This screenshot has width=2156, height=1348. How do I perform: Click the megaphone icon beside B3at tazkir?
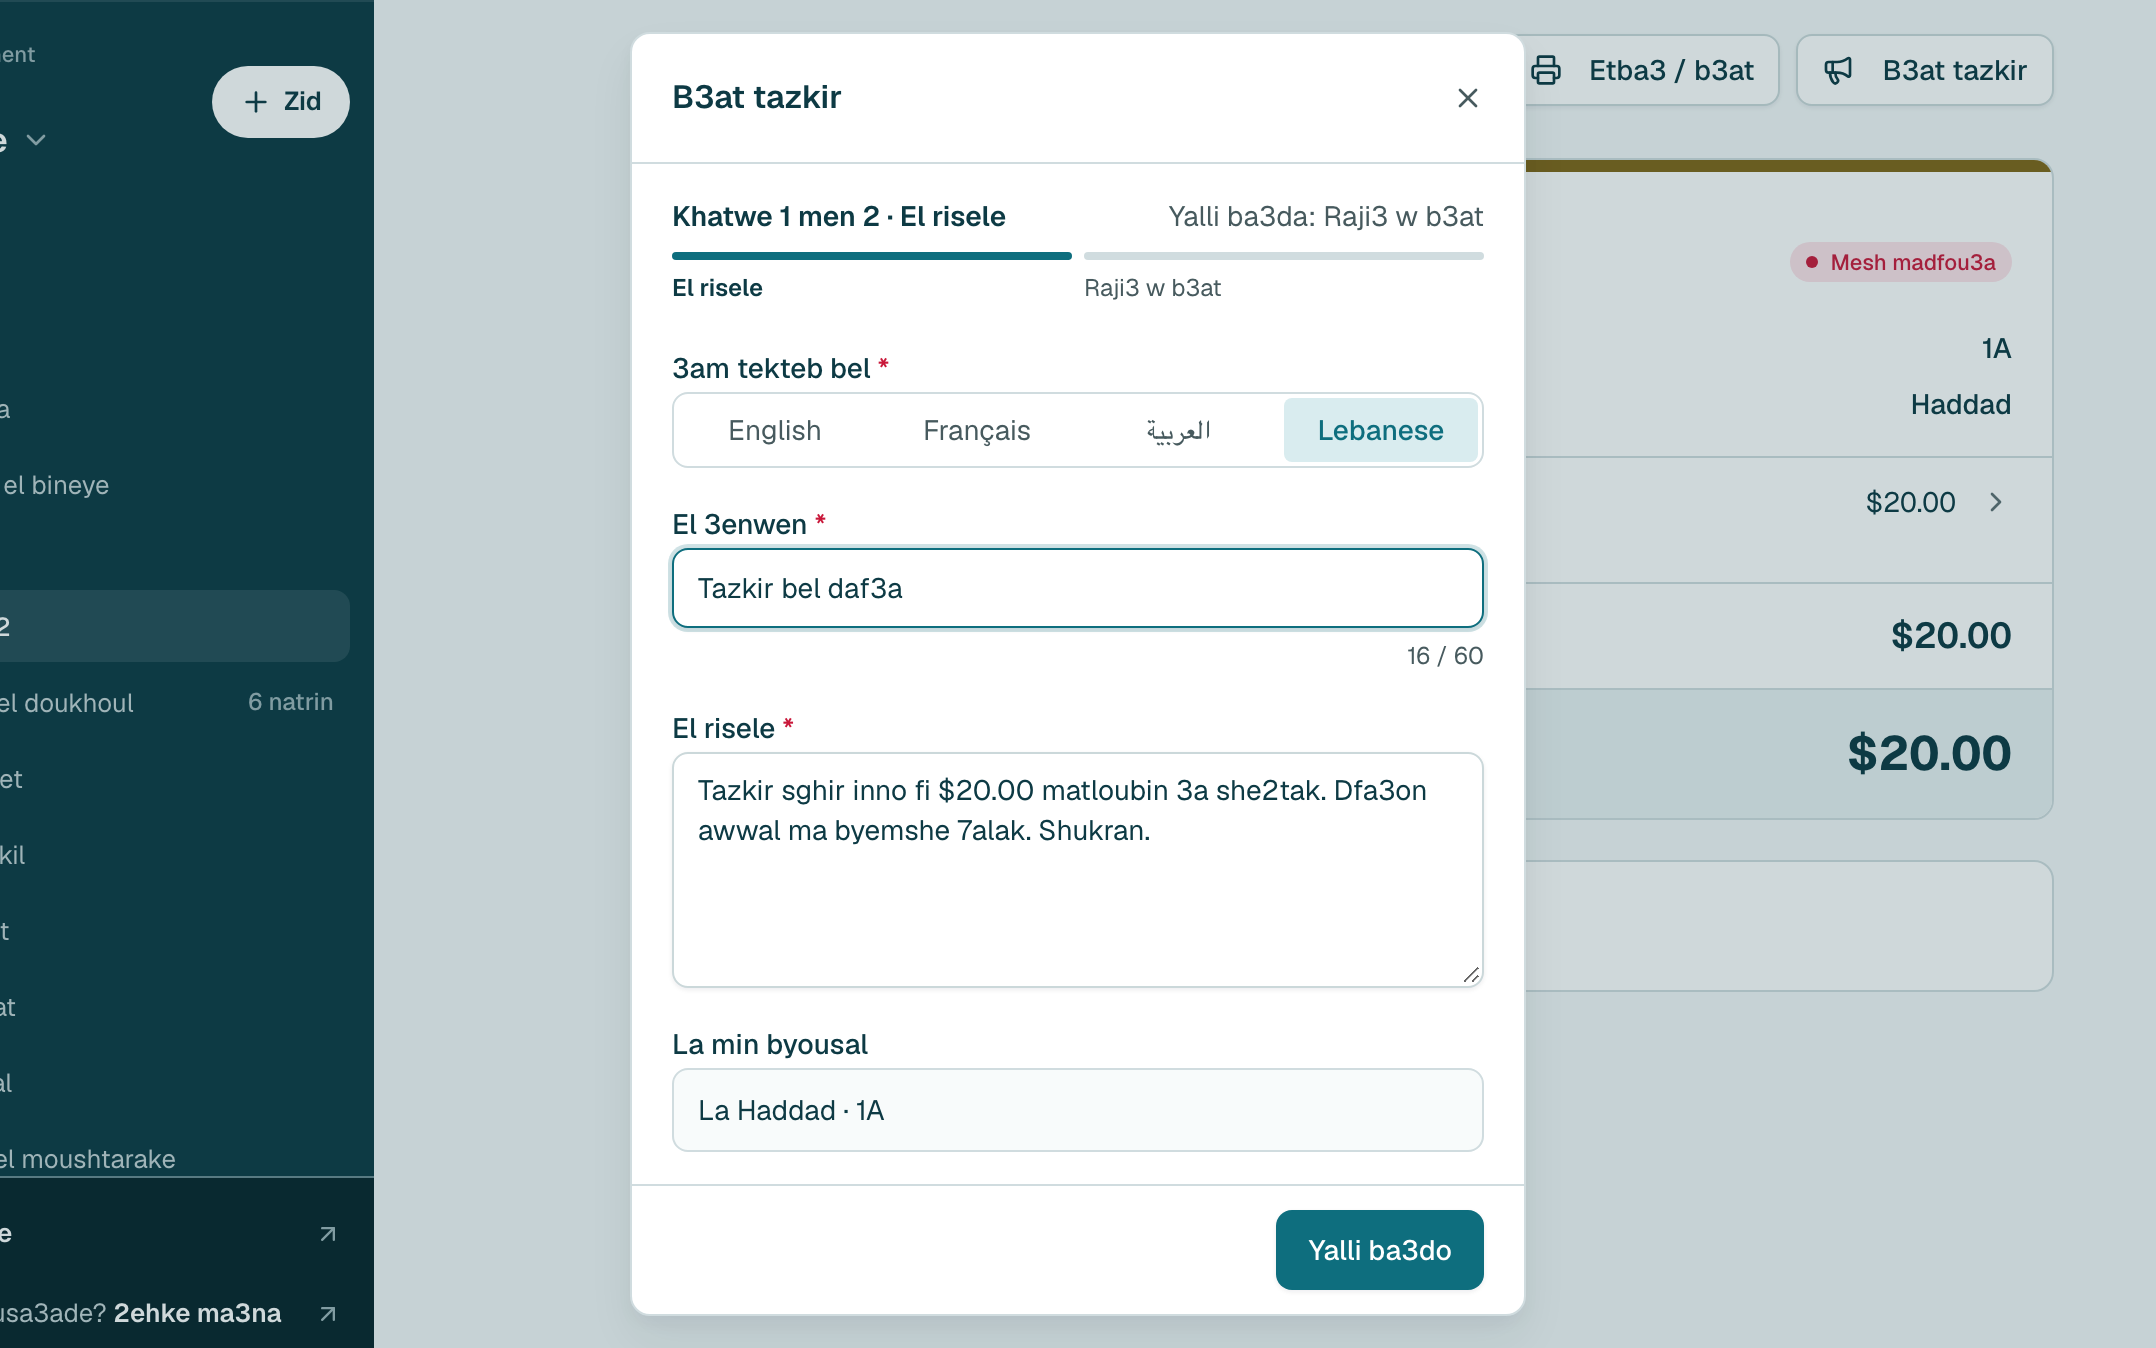click(1838, 70)
